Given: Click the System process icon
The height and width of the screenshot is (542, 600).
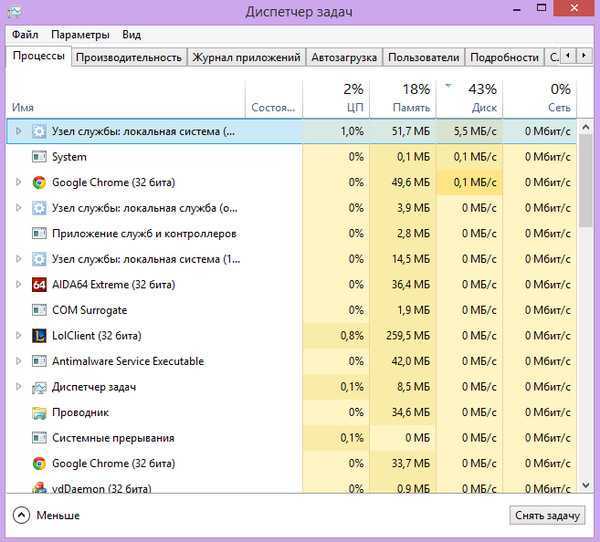Looking at the screenshot, I should coord(39,157).
